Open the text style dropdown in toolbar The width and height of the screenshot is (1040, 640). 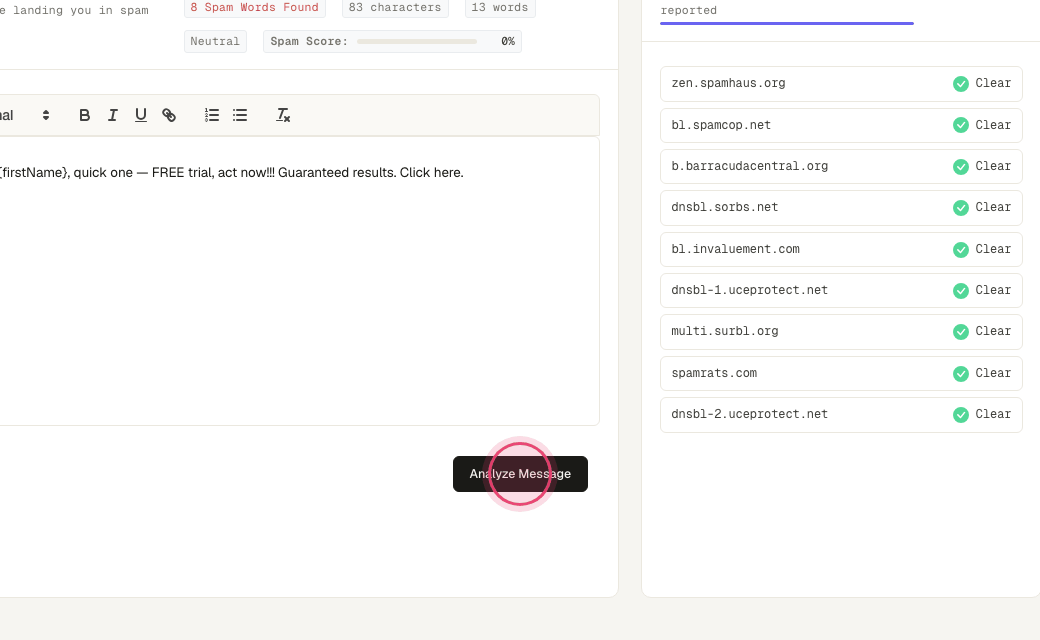coord(25,115)
